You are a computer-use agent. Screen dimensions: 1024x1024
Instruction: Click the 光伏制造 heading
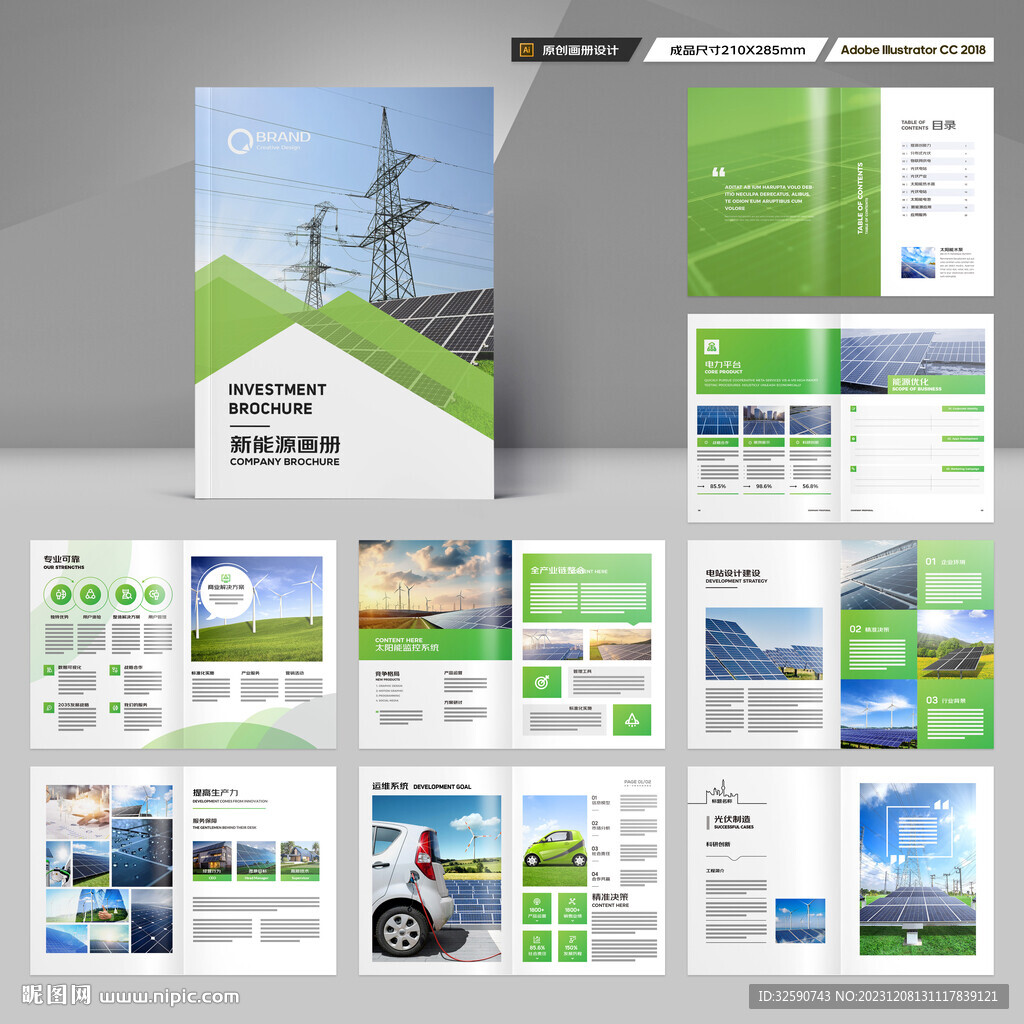(732, 819)
